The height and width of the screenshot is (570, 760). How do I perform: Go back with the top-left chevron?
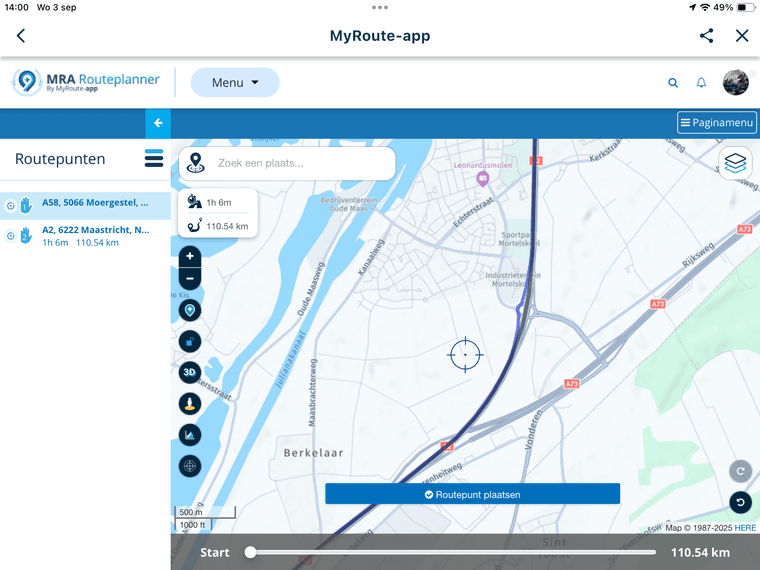click(x=21, y=35)
